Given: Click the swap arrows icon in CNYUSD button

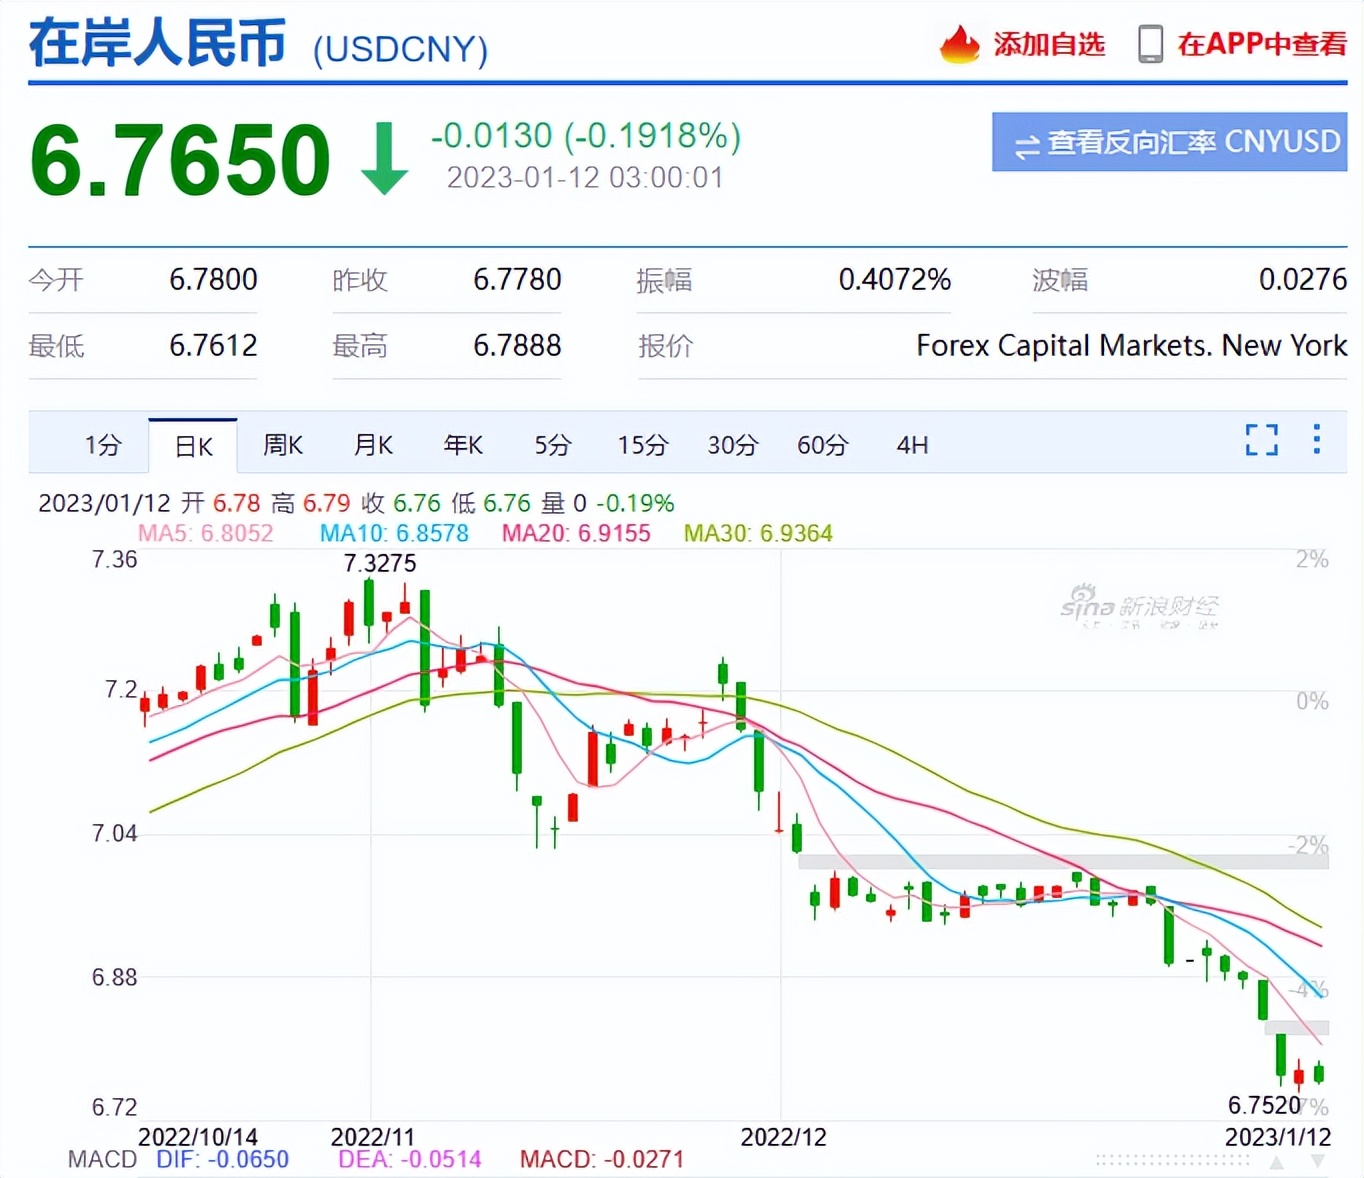Looking at the screenshot, I should (1026, 143).
